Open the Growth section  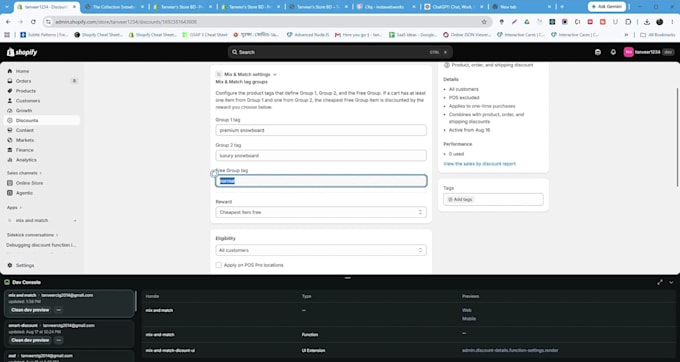24,111
